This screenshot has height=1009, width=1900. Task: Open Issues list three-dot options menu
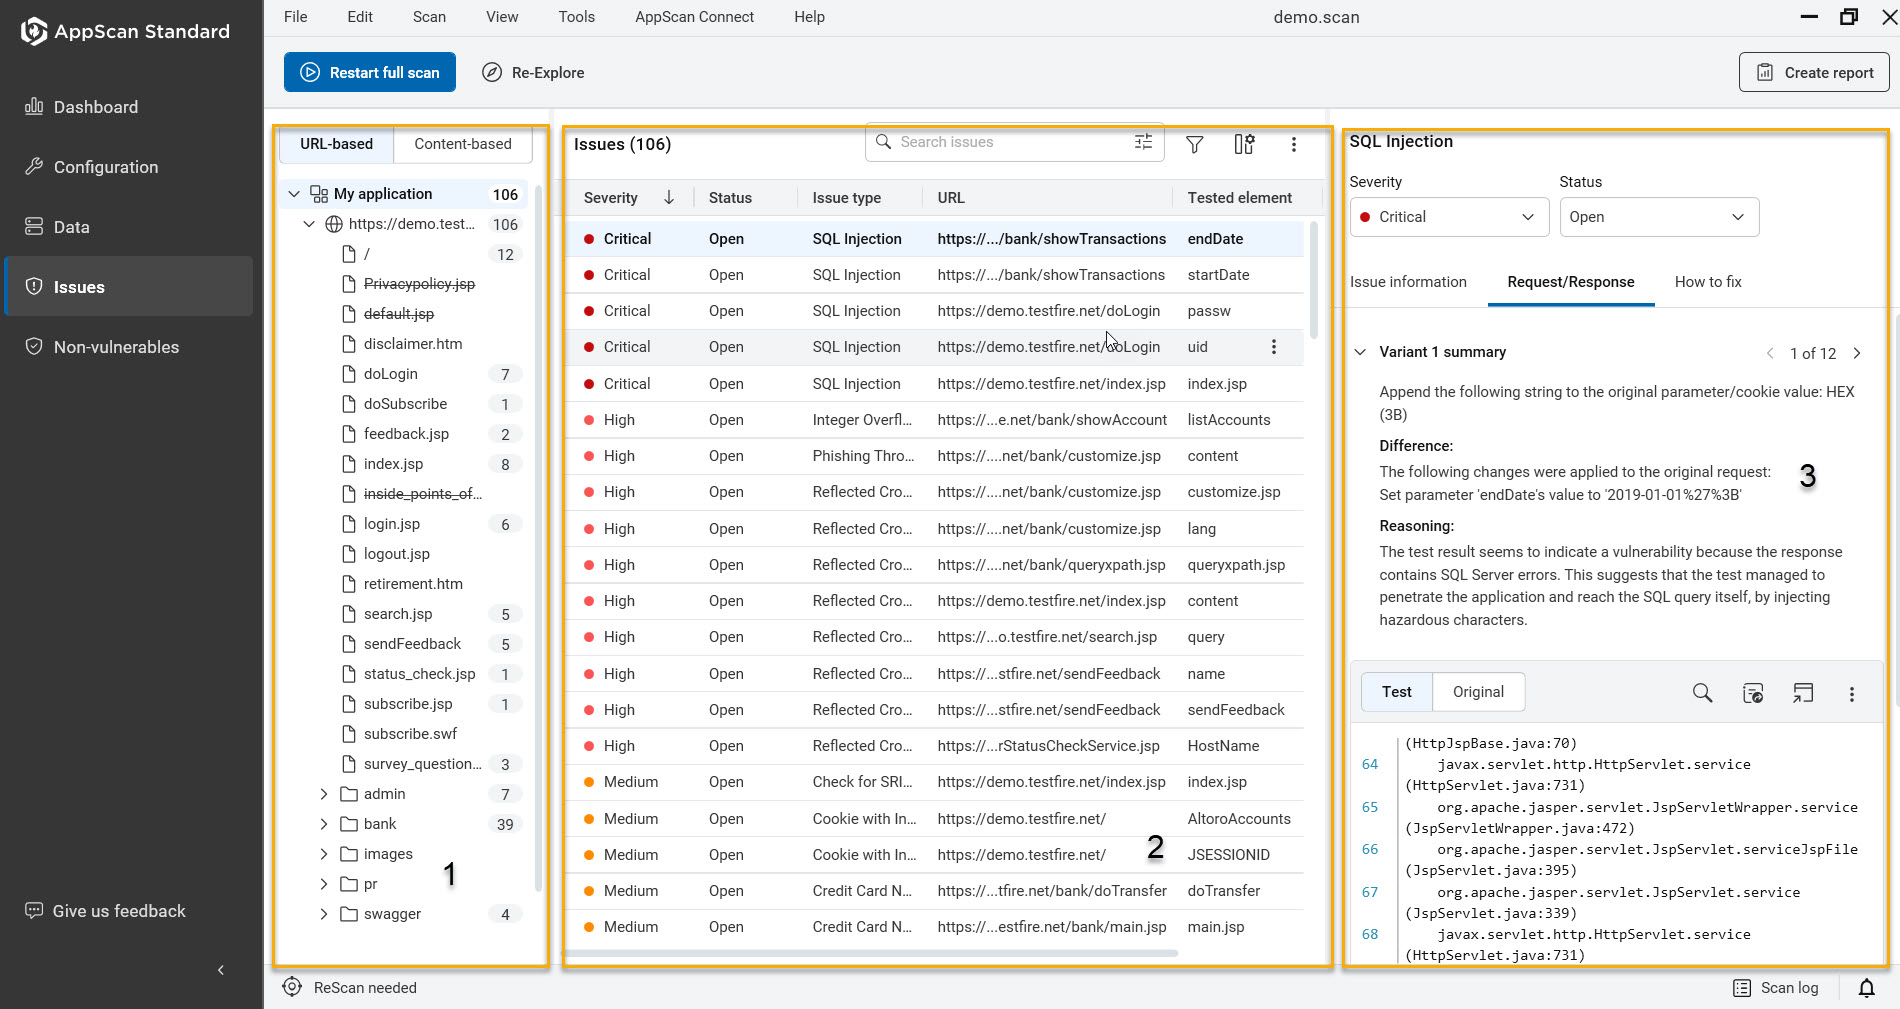pyautogui.click(x=1293, y=145)
